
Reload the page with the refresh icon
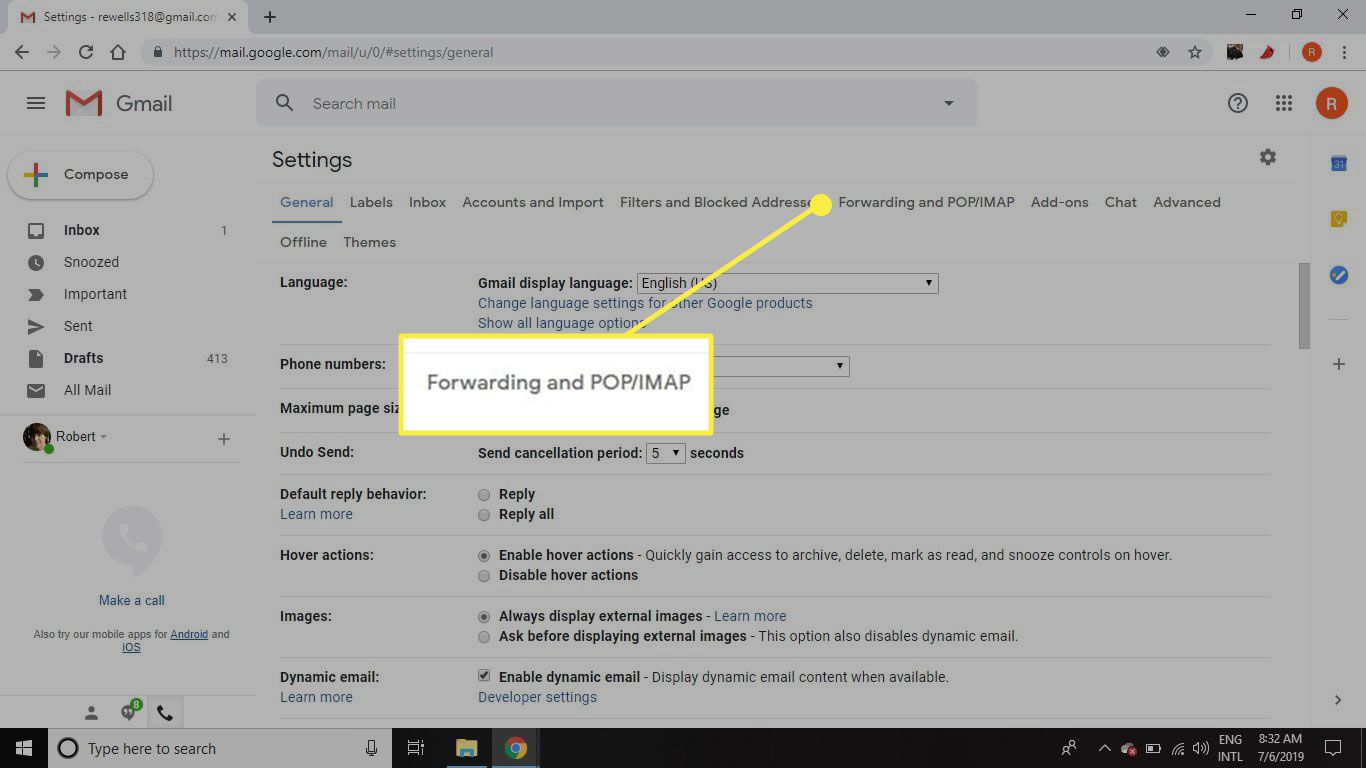[x=86, y=52]
